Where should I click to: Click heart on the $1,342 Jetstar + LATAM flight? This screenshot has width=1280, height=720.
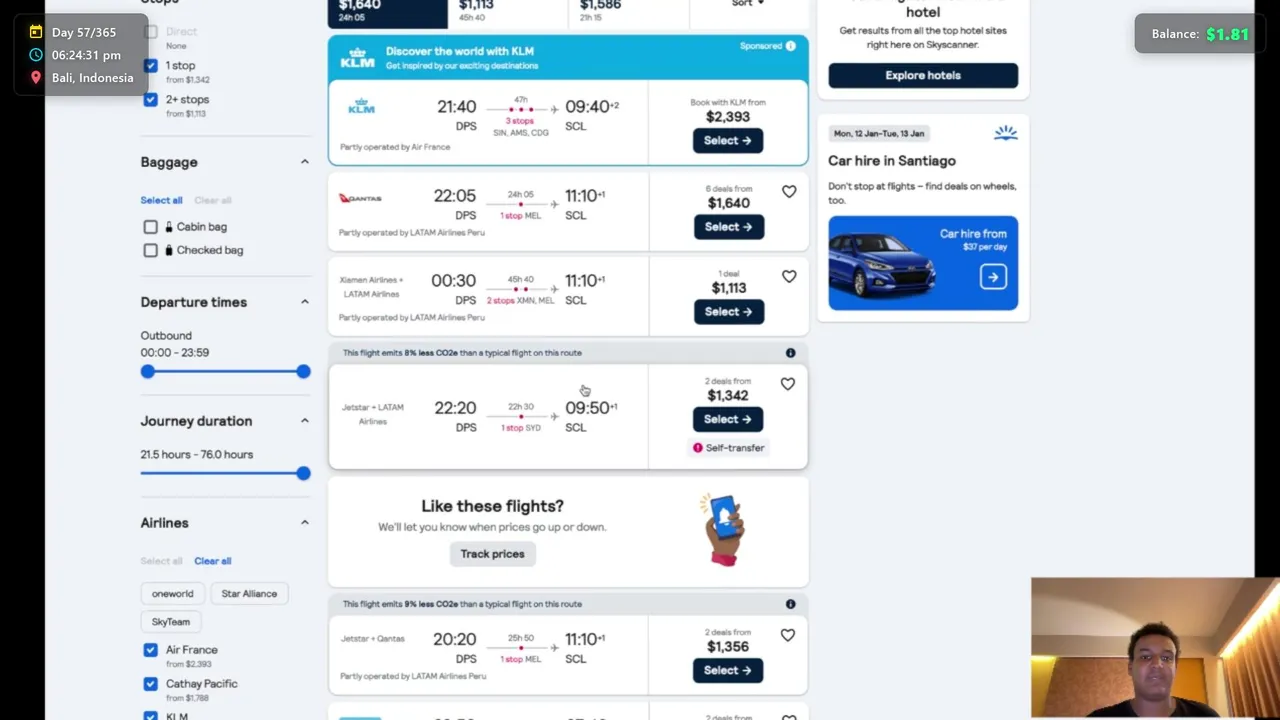coord(788,384)
